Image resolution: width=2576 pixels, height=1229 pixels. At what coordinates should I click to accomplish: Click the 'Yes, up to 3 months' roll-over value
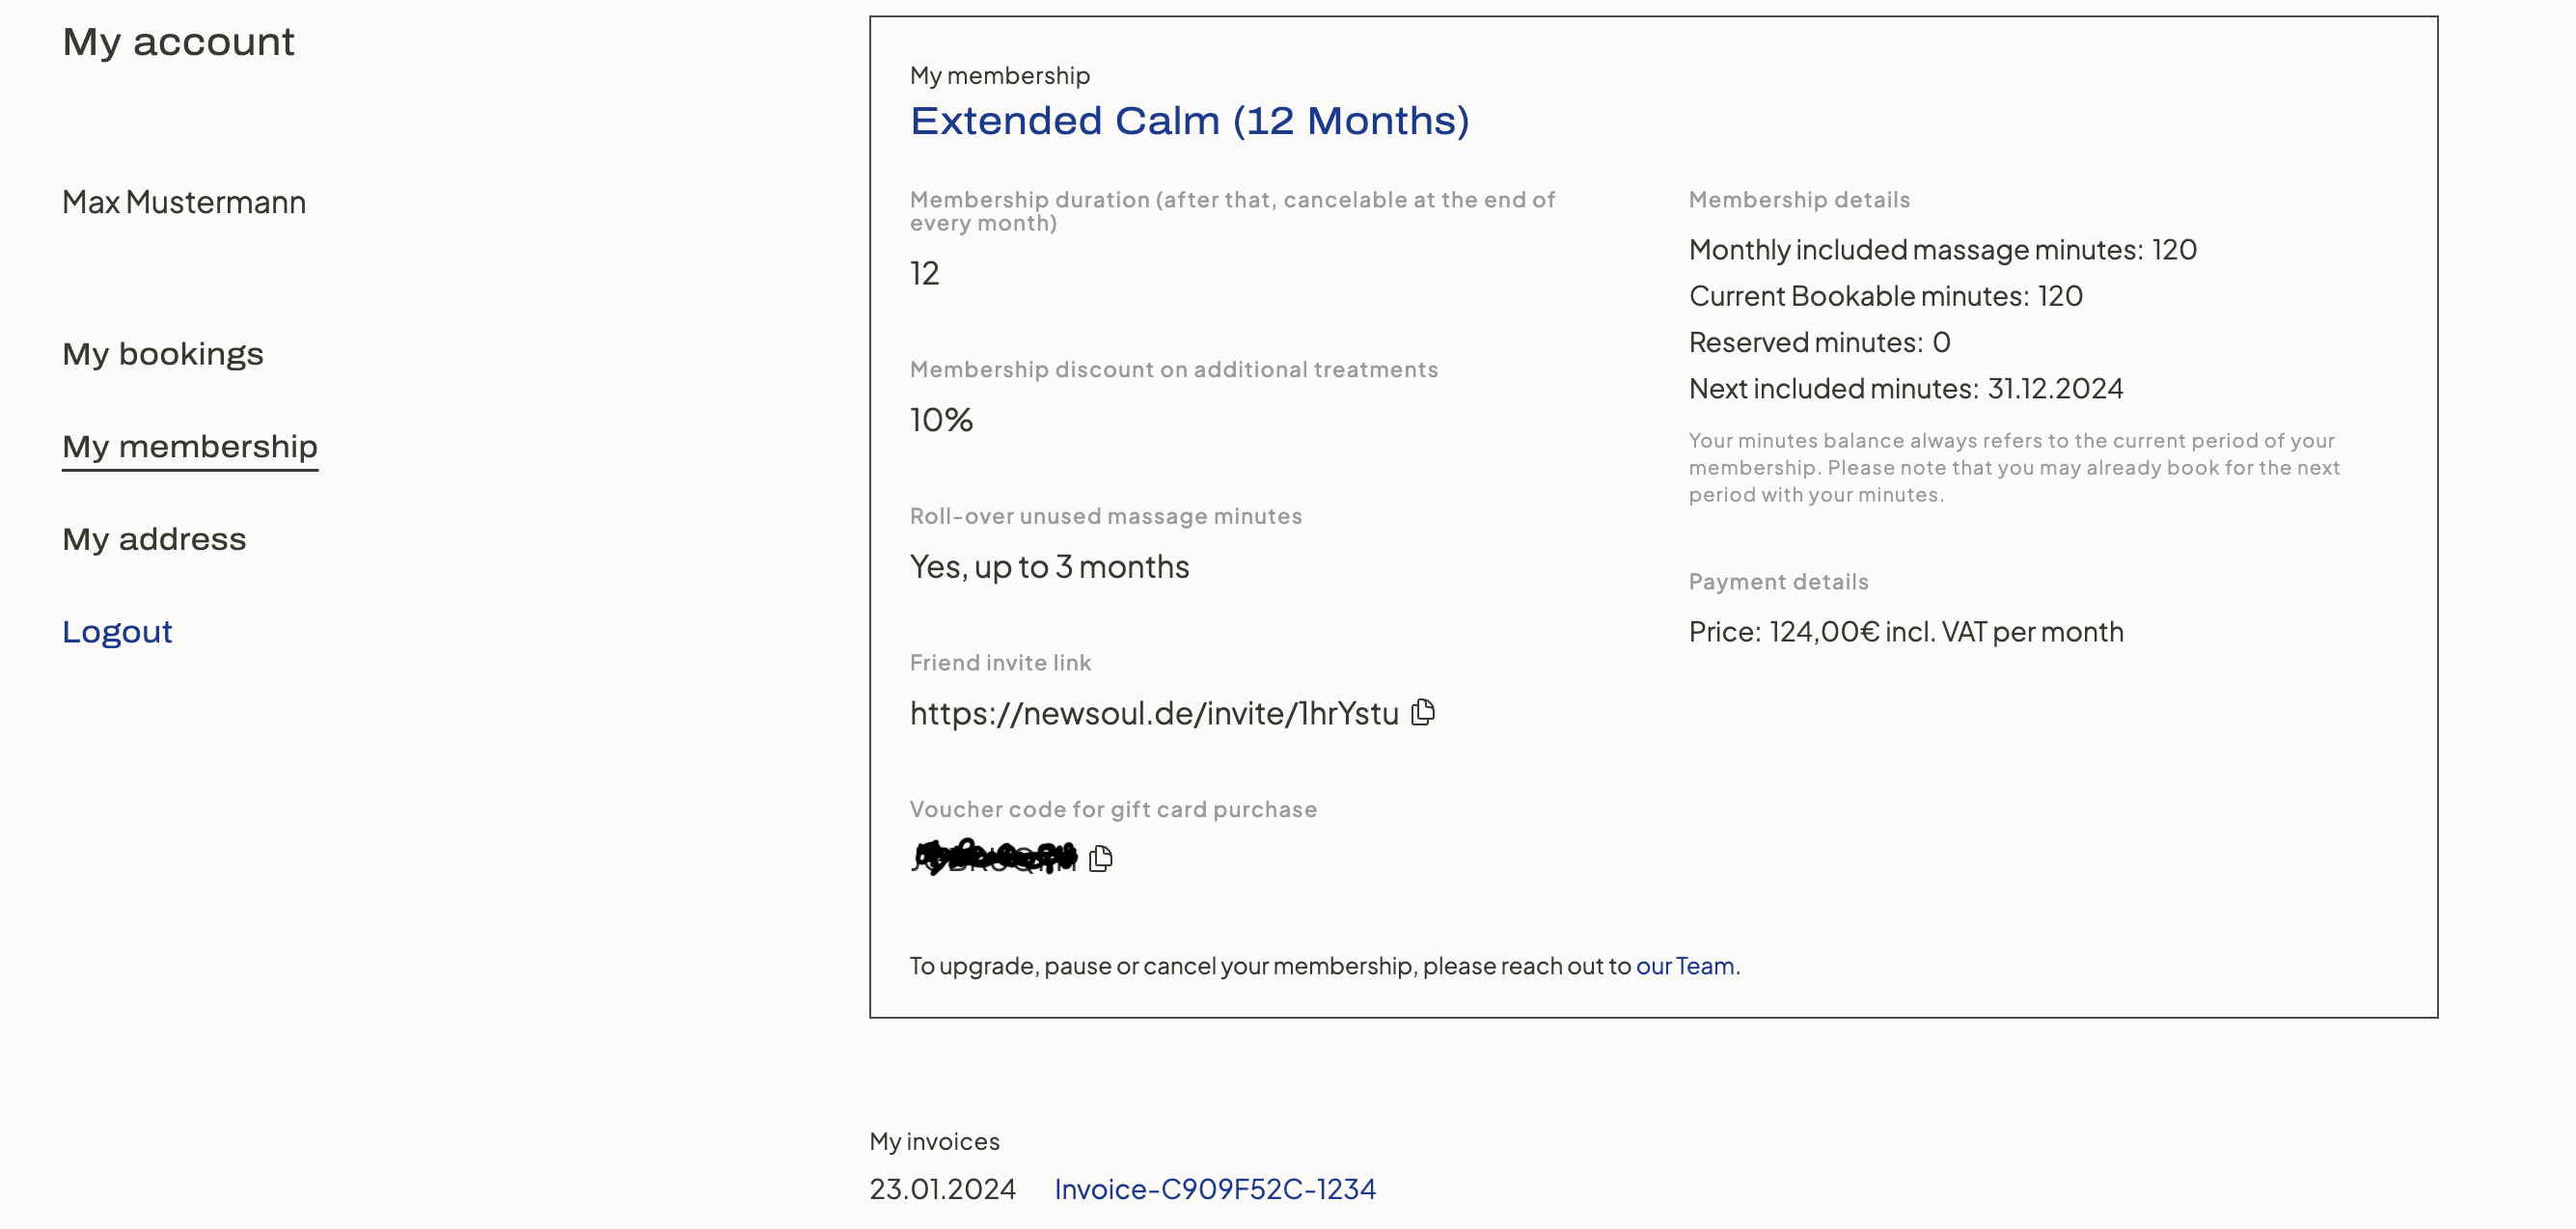point(1049,567)
